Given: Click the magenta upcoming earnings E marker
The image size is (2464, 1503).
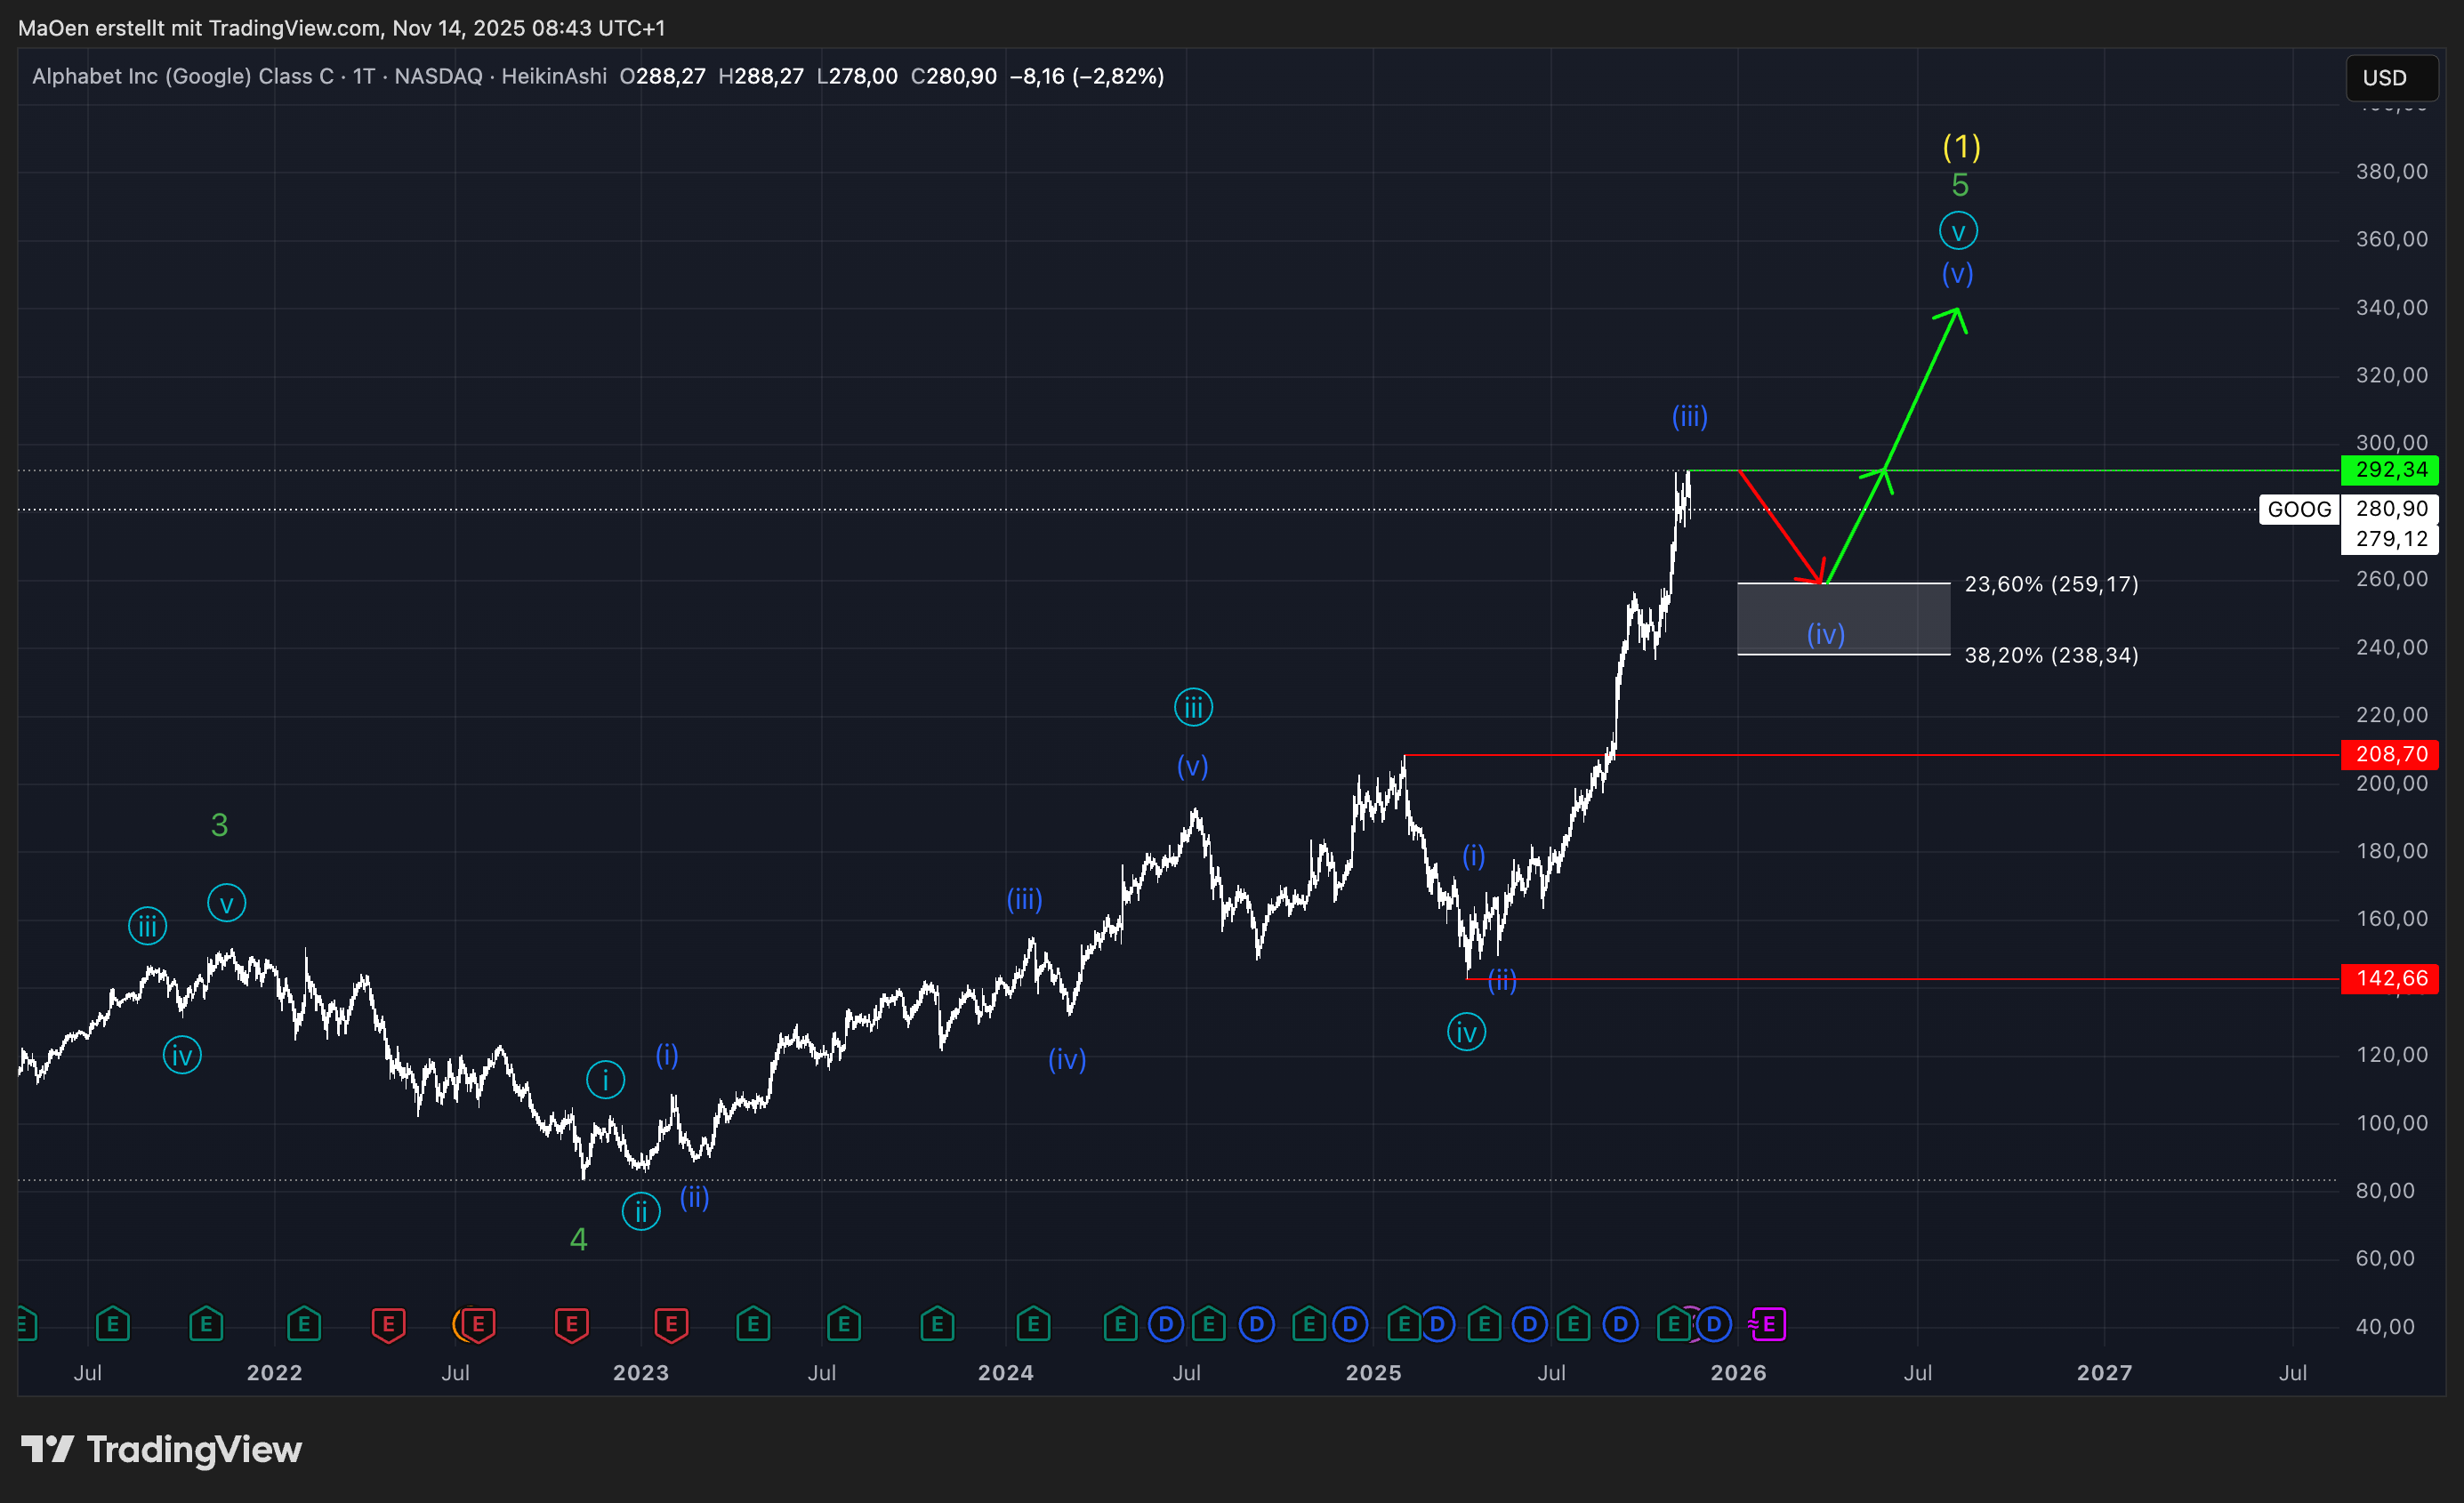Looking at the screenshot, I should pos(1768,1325).
